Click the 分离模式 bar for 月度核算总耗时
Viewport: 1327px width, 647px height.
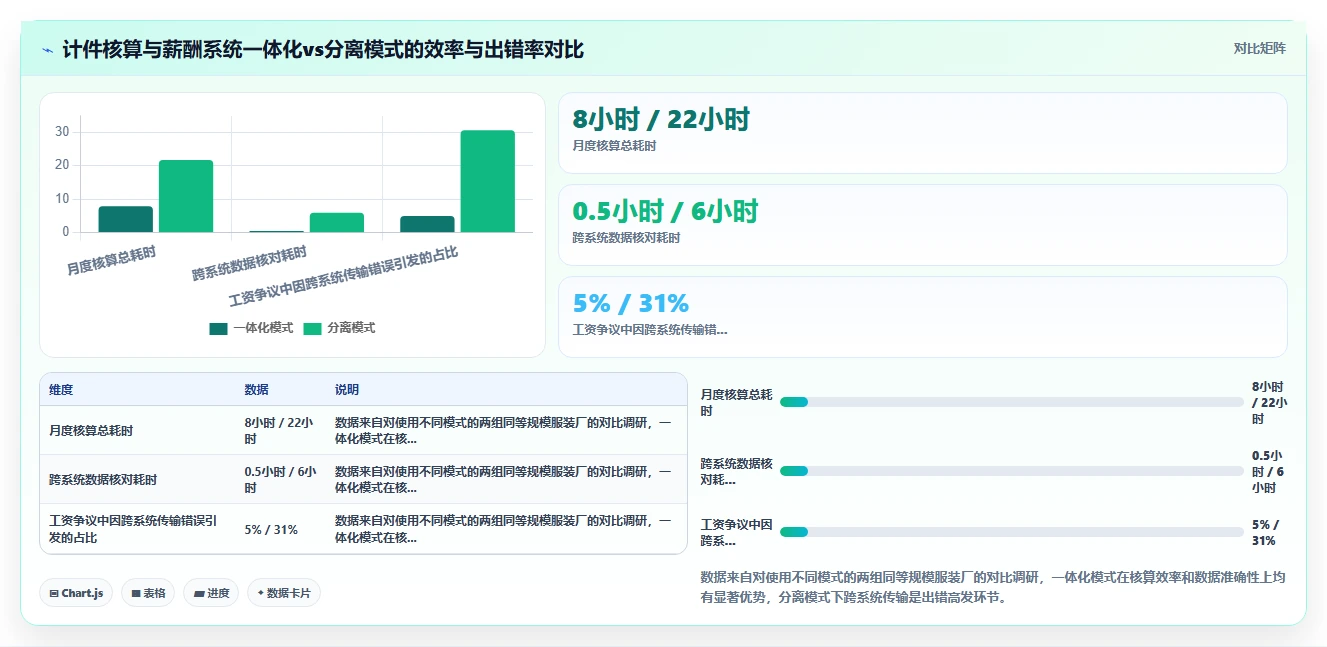coord(186,196)
